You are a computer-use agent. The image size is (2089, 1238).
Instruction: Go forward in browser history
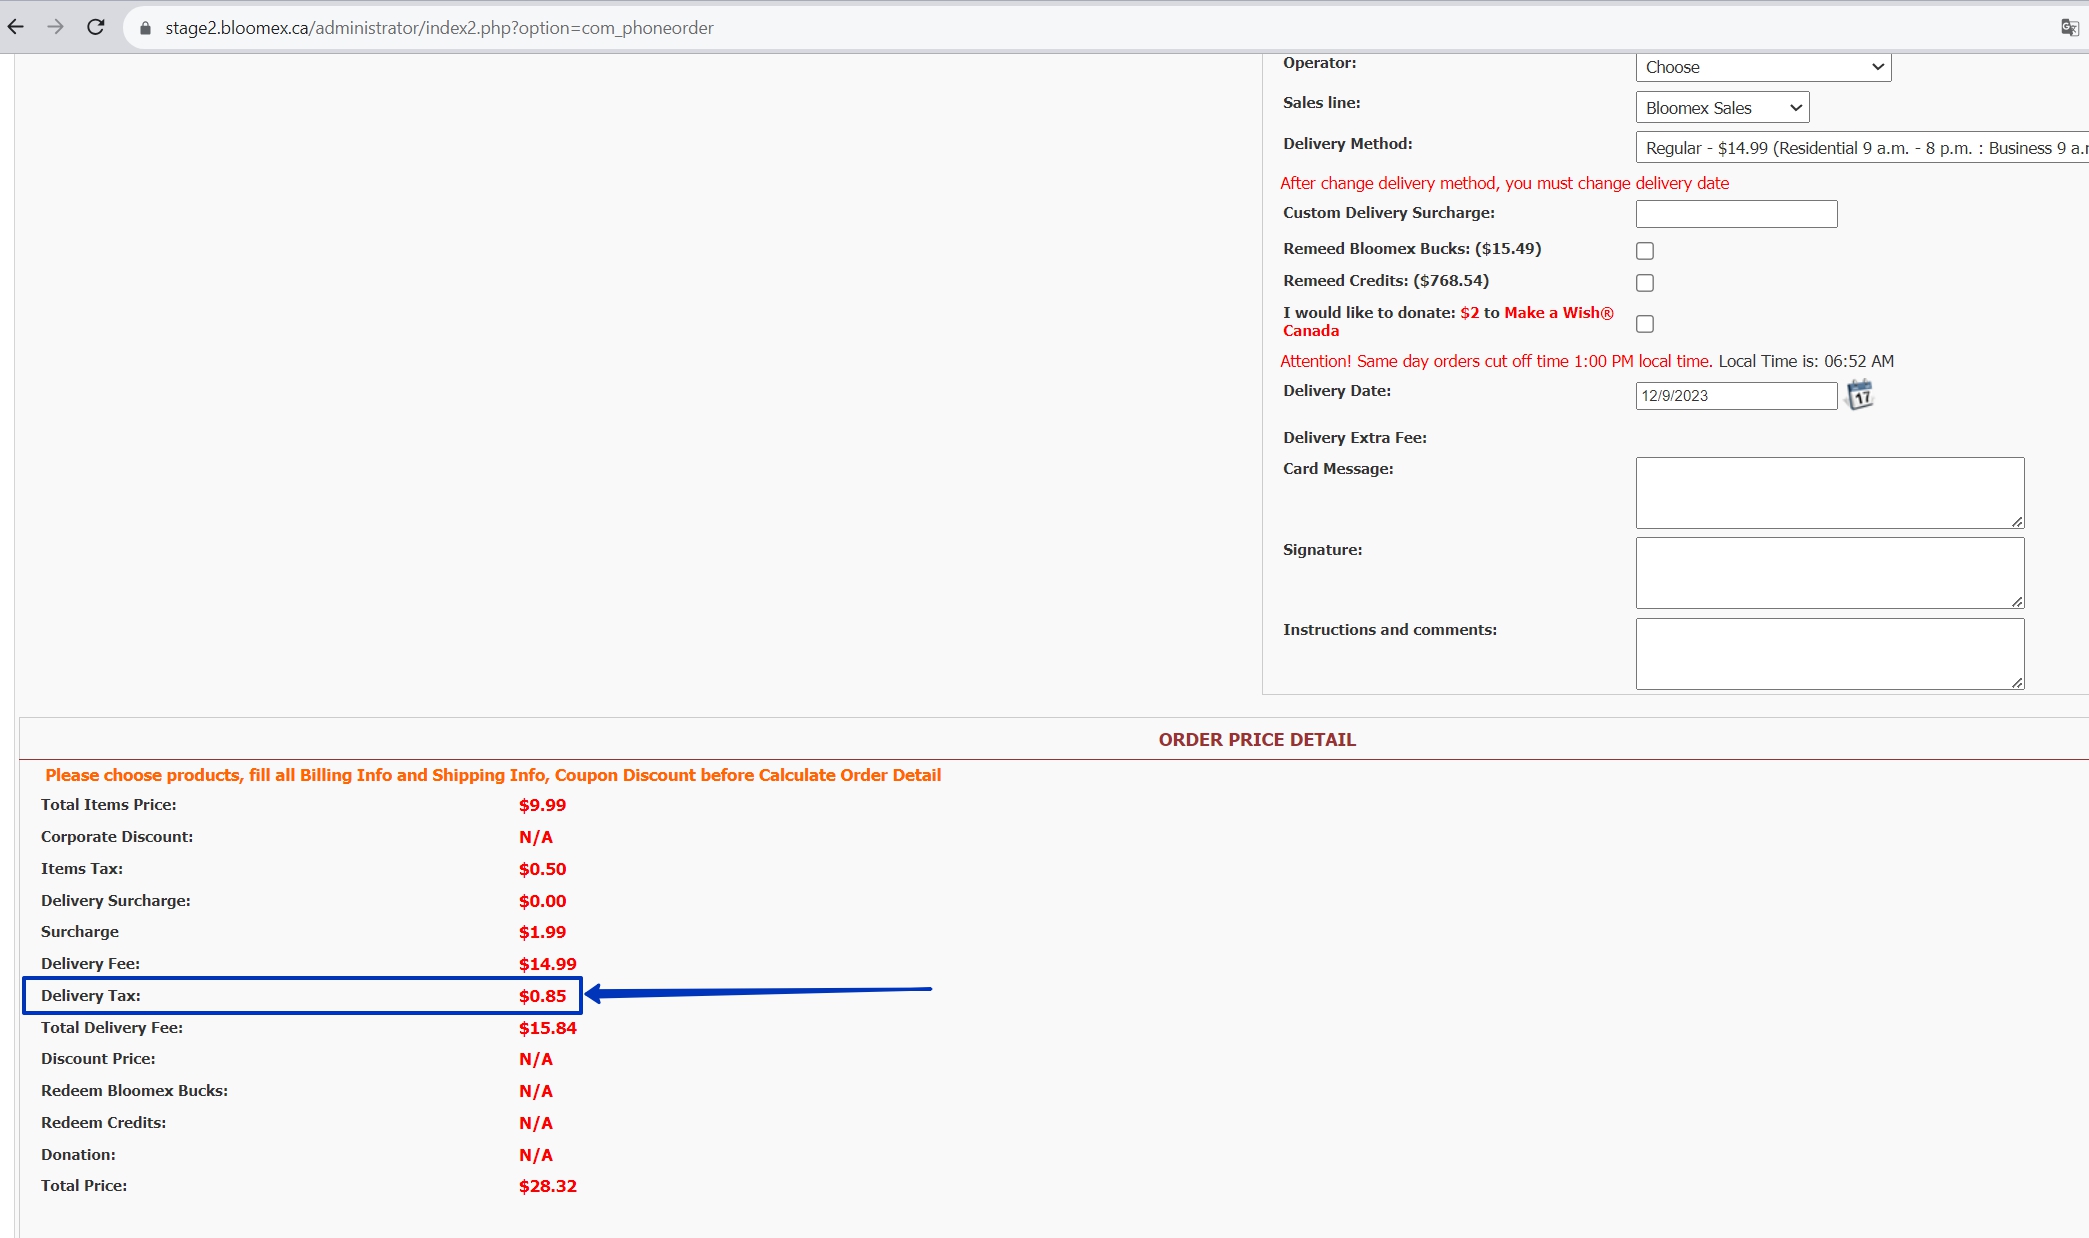point(56,27)
